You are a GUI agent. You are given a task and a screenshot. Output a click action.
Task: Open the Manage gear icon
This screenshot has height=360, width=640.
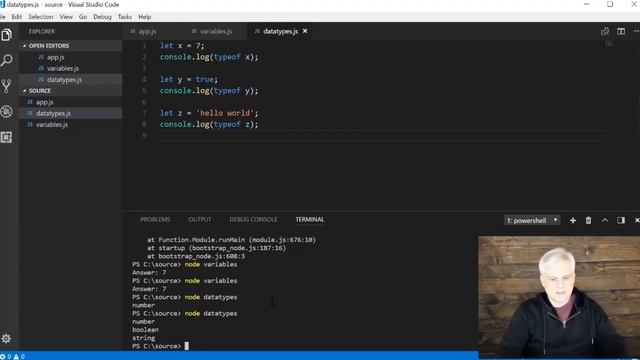point(6,338)
